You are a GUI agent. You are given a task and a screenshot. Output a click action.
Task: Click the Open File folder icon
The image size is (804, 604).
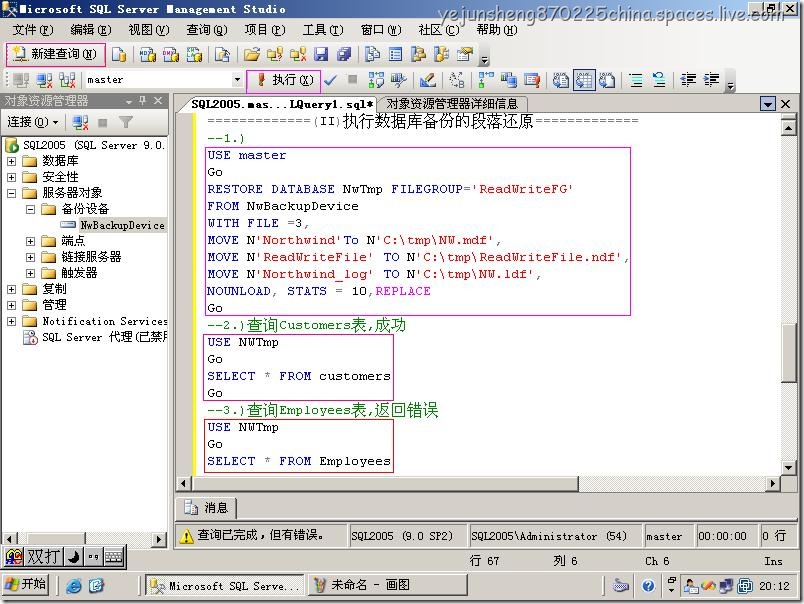click(251, 54)
